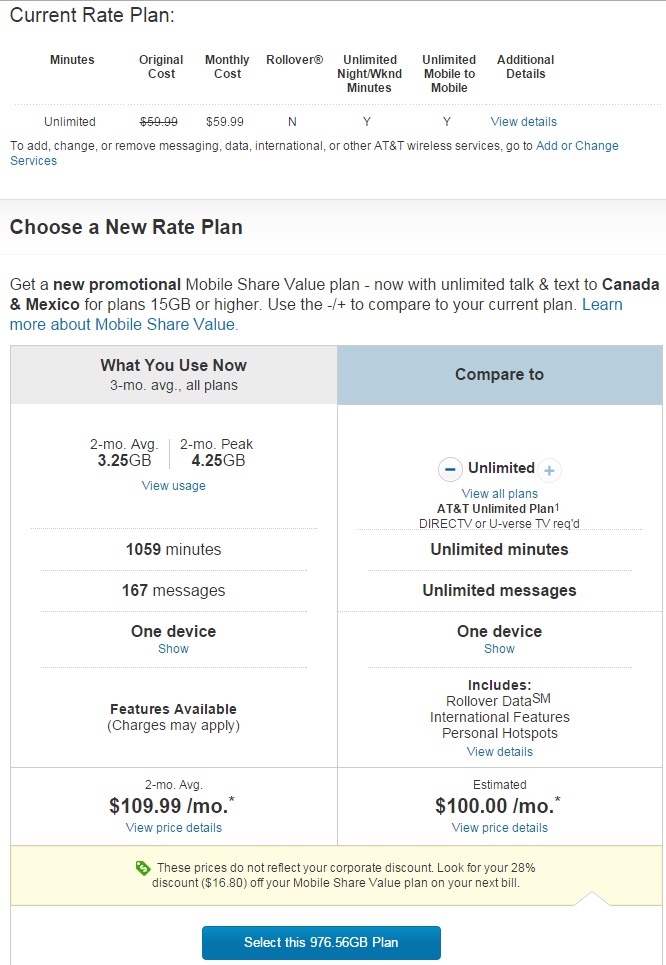Click the Unlimited Mobile to Mobile heading
The image size is (666, 965).
click(449, 74)
